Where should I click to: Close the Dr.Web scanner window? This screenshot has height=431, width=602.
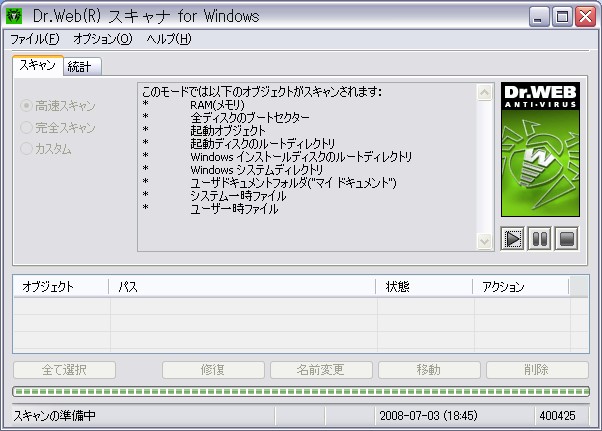pyautogui.click(x=585, y=16)
